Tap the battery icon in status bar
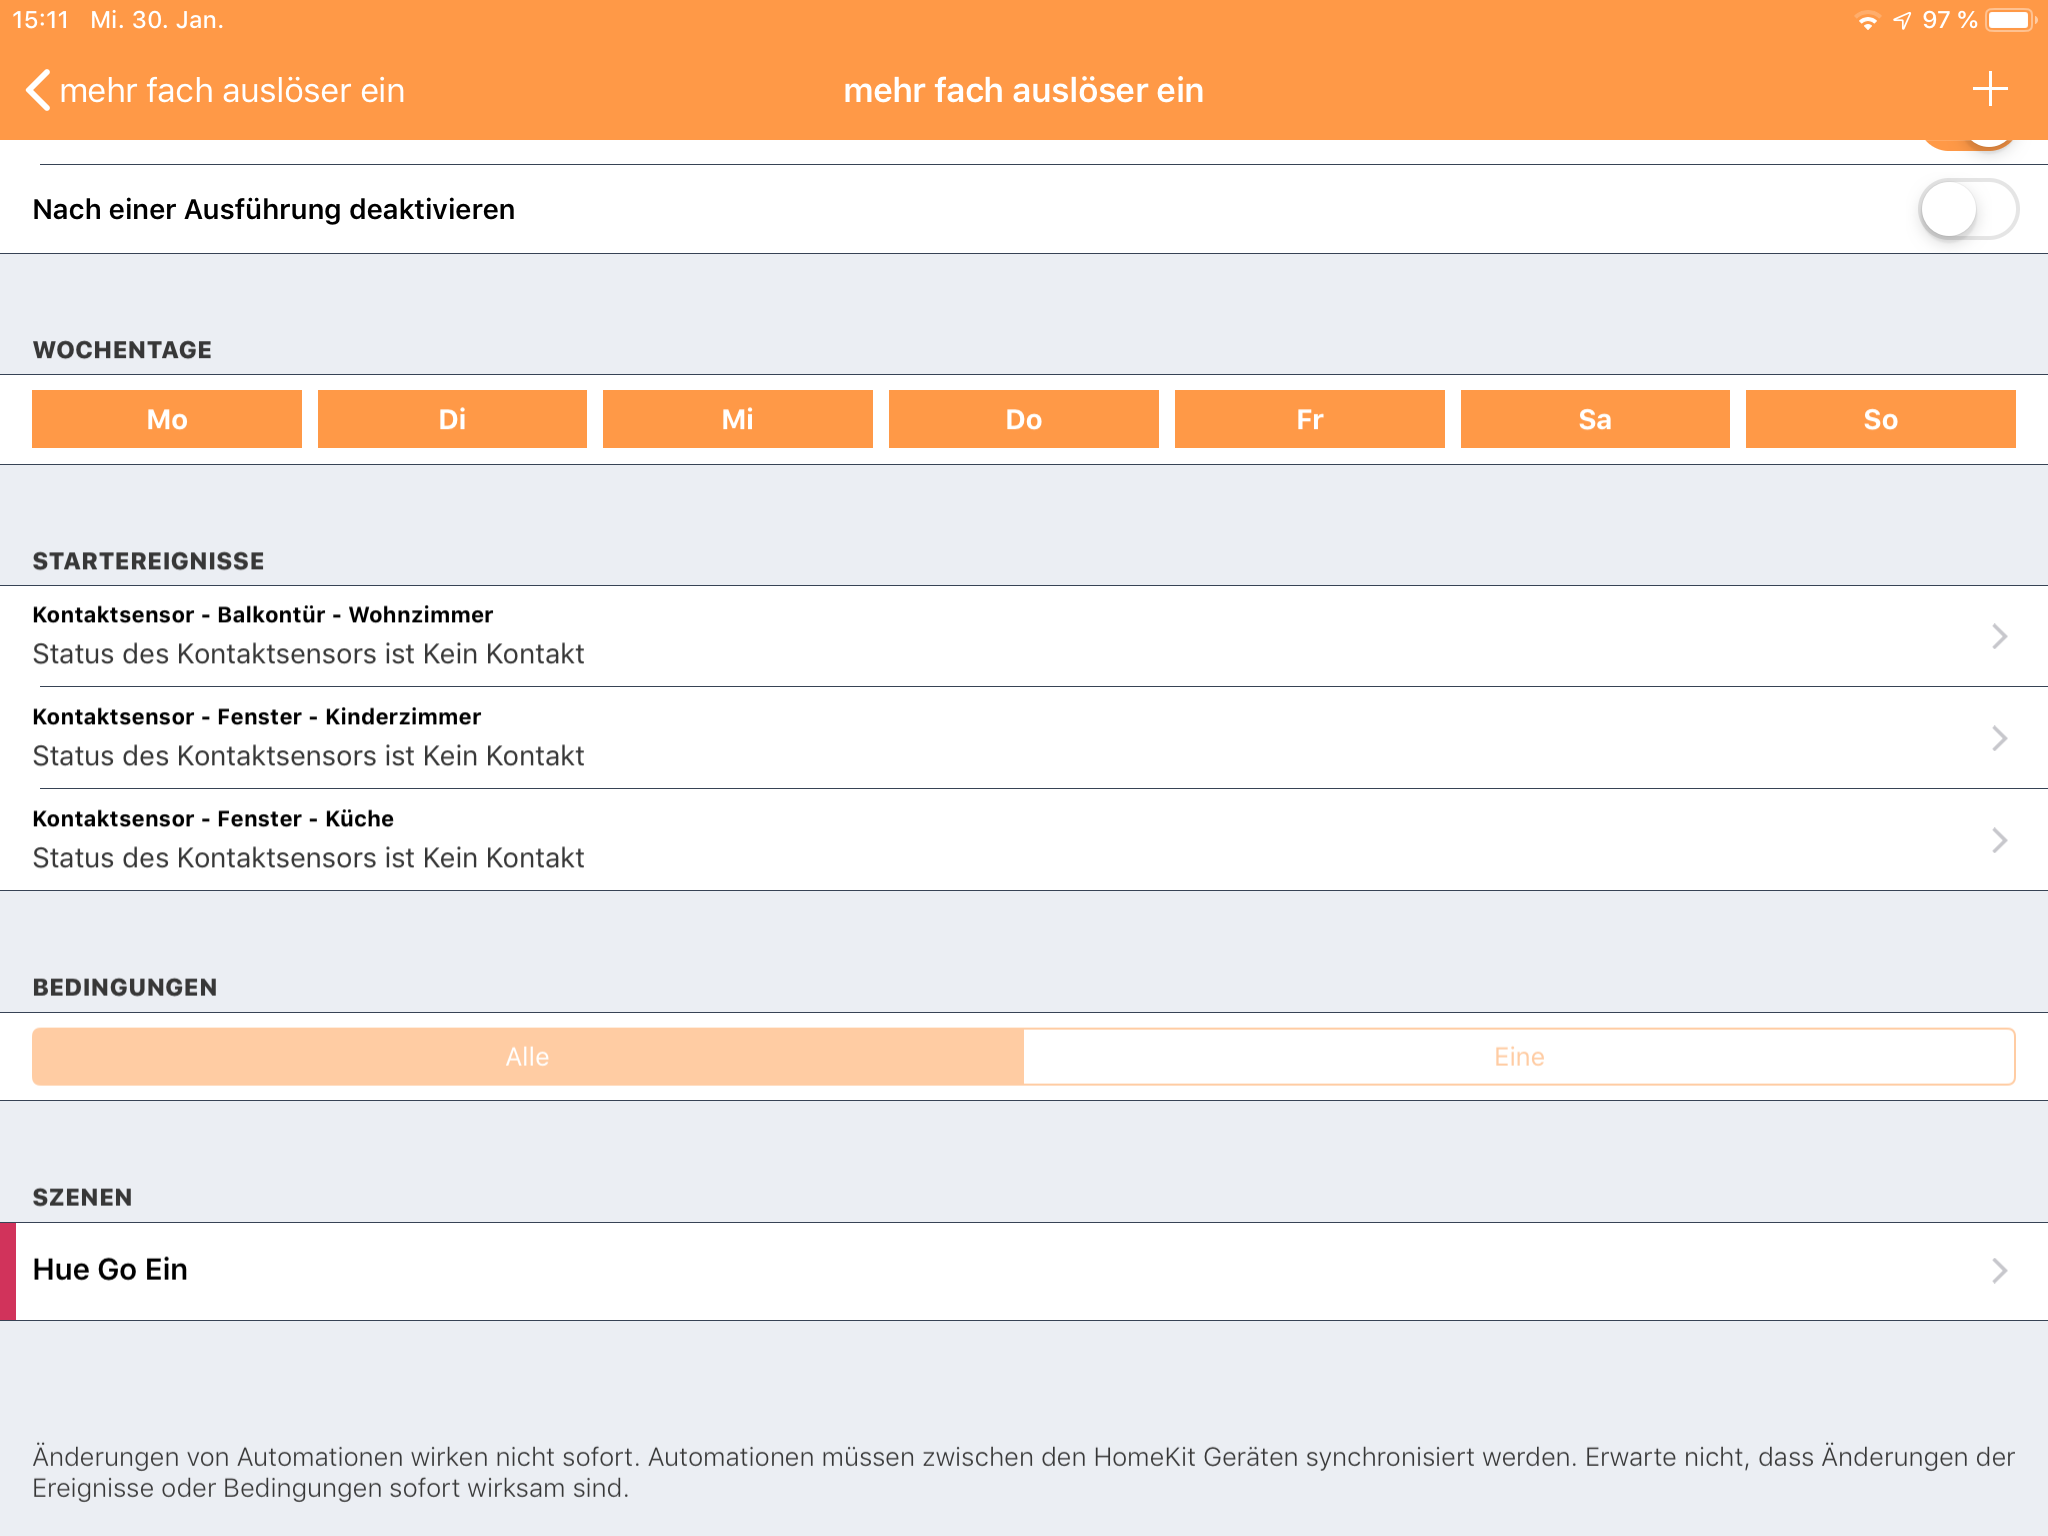 (2010, 20)
